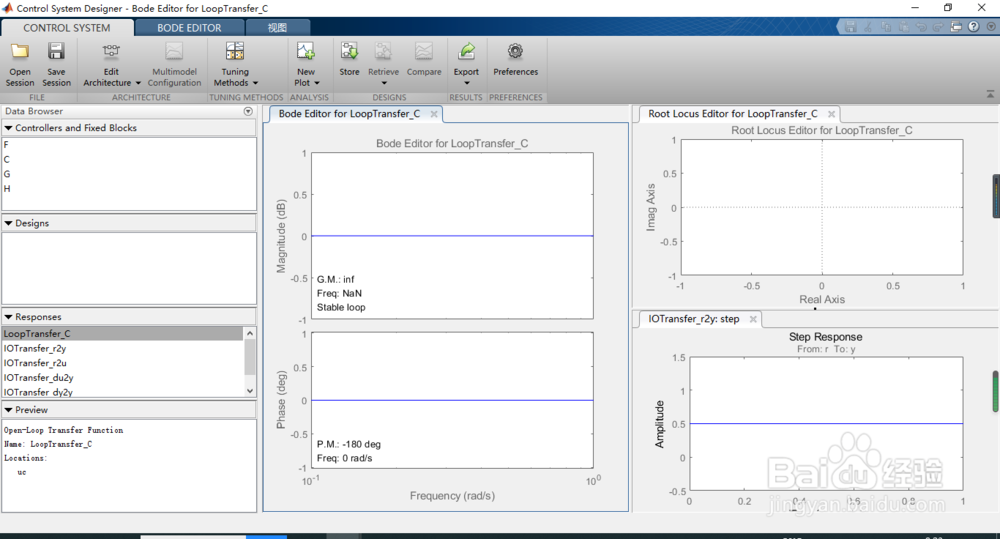Collapse the Responses section

coord(8,317)
